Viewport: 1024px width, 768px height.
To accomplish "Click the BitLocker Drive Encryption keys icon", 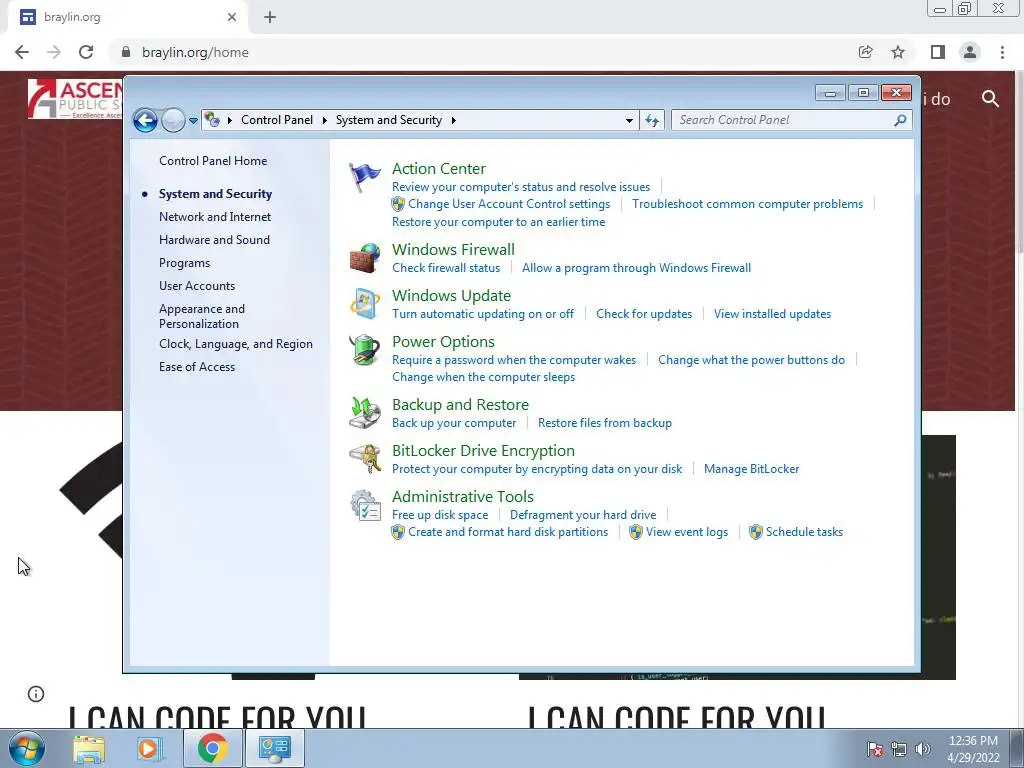I will coord(364,458).
